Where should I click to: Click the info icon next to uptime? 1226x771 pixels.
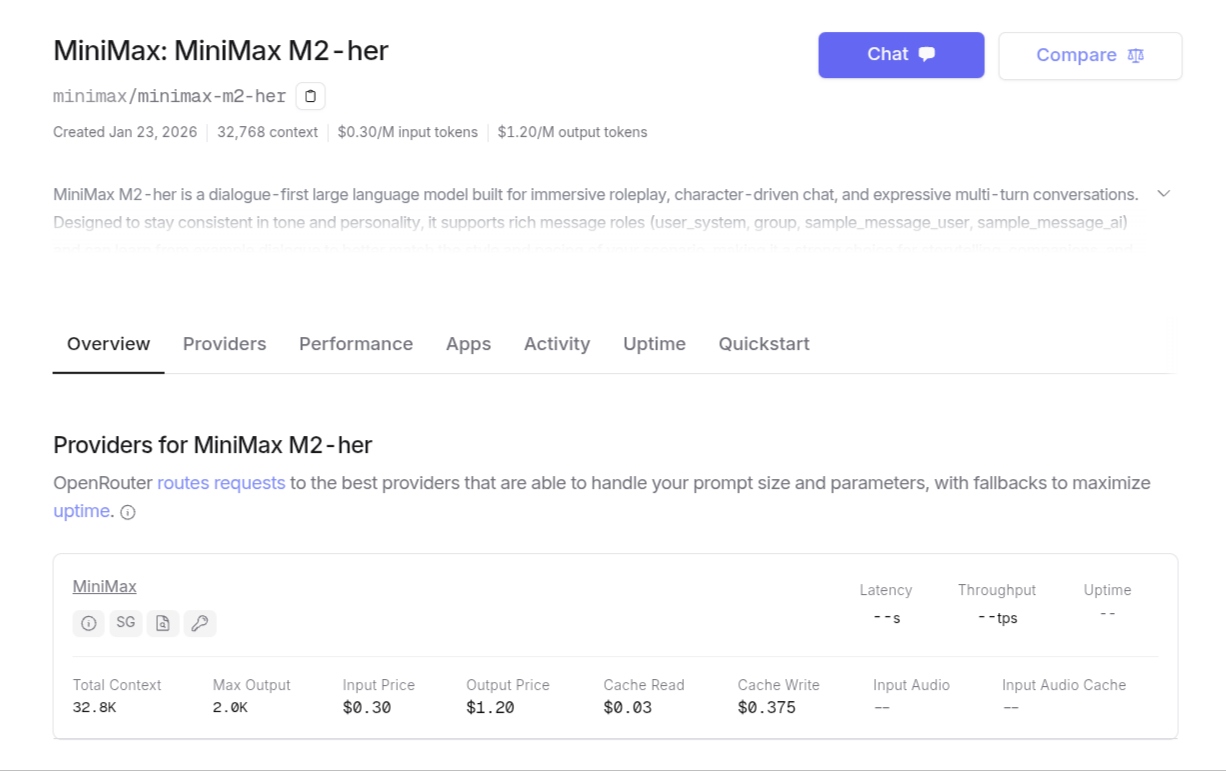[x=128, y=512]
